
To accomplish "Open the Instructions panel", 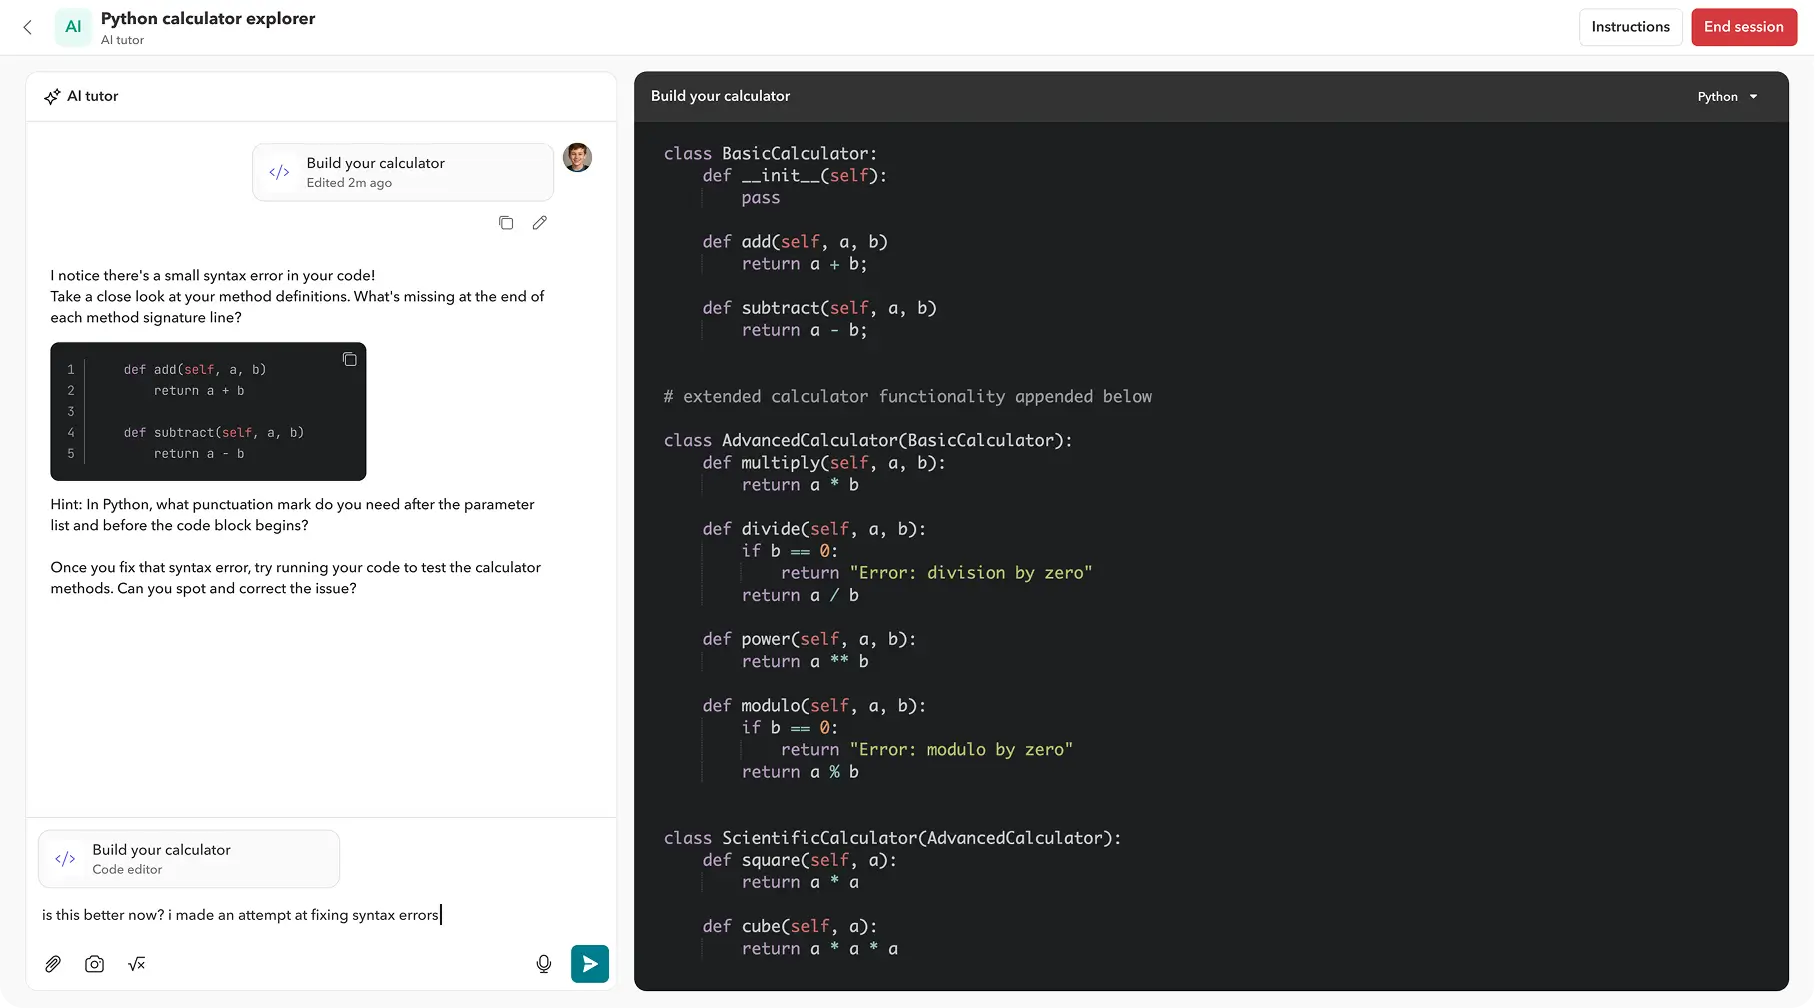I will pos(1630,27).
